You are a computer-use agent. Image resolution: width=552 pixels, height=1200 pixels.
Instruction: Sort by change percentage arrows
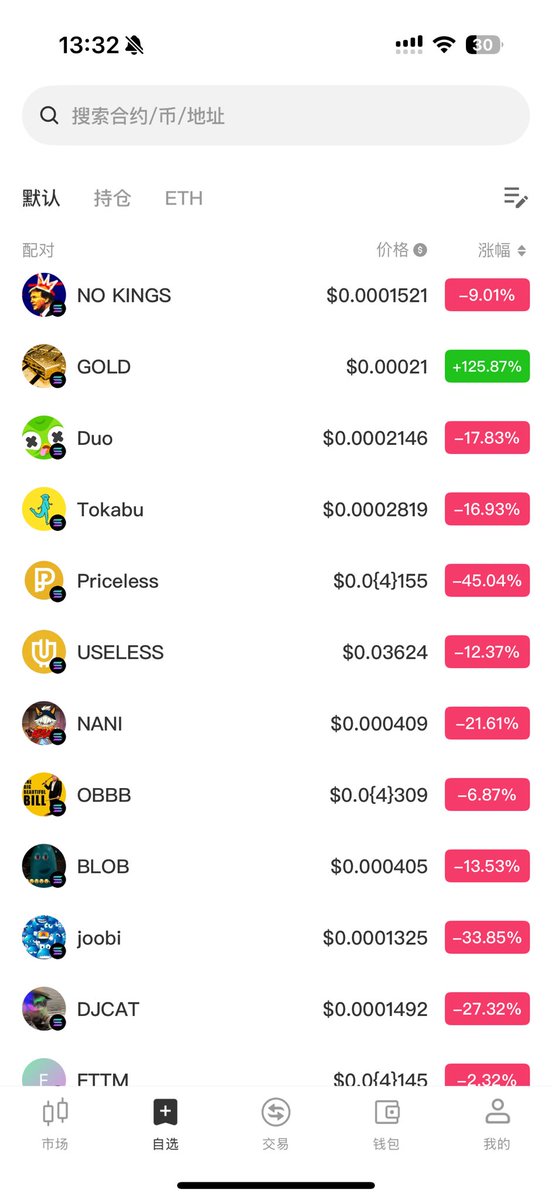pos(521,250)
